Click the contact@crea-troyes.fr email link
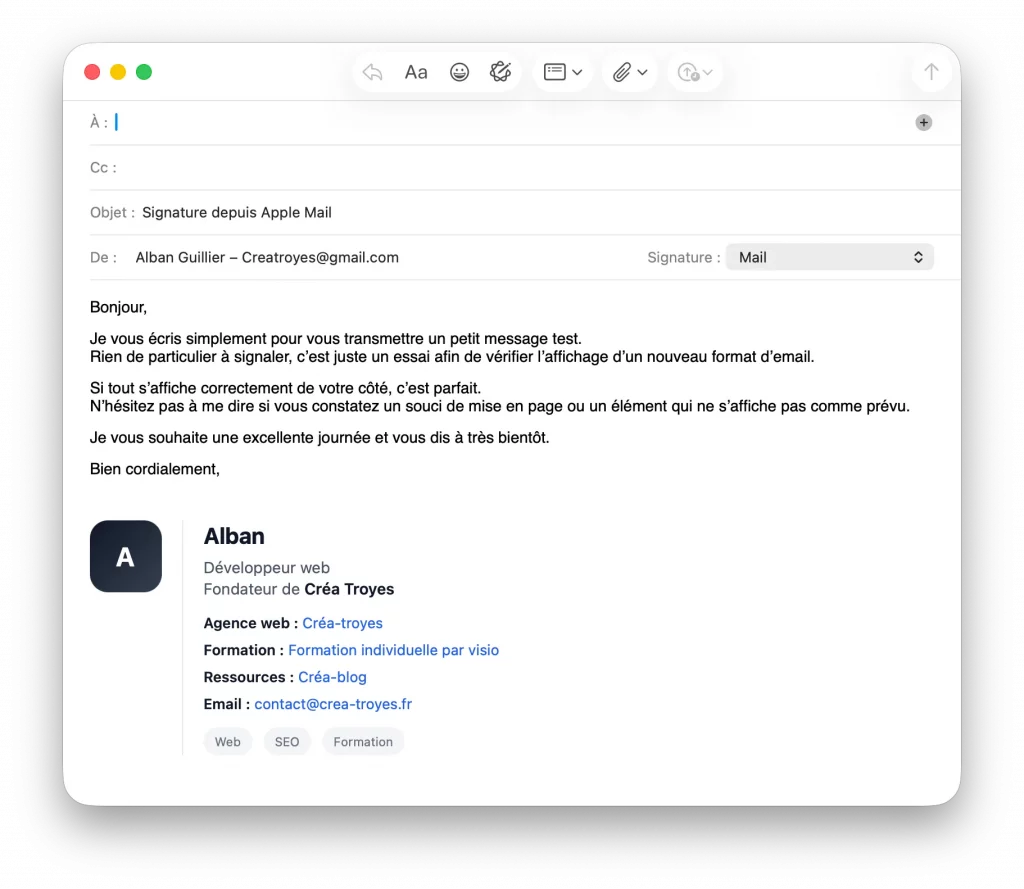Viewport: 1024px width, 889px height. 333,704
